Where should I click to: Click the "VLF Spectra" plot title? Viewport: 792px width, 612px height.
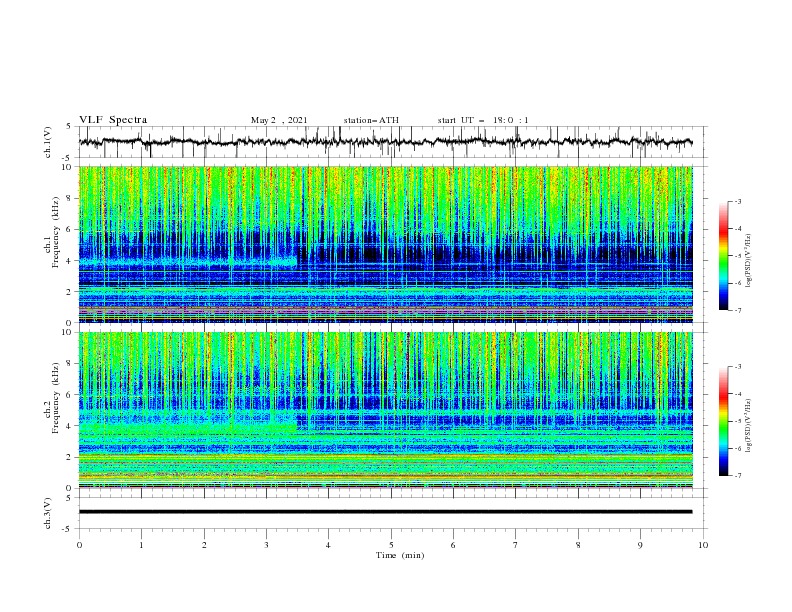(113, 120)
